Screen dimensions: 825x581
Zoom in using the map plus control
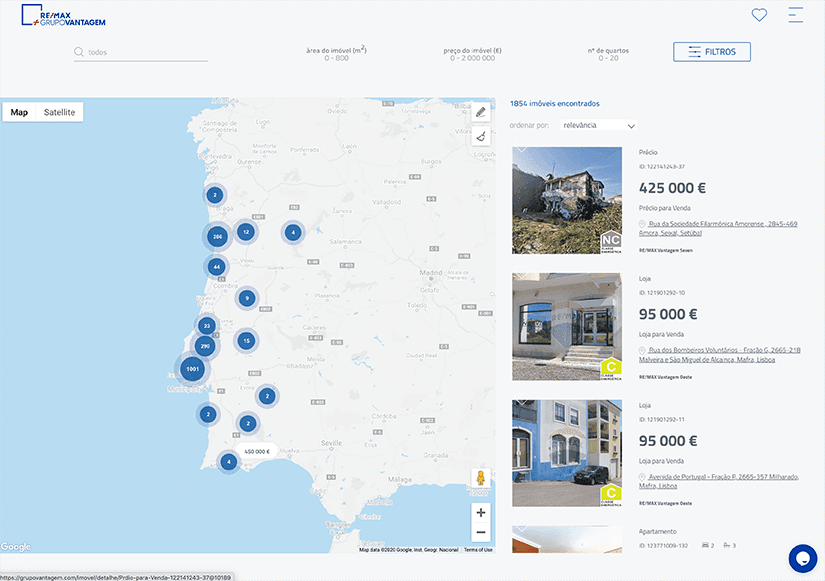click(x=480, y=513)
